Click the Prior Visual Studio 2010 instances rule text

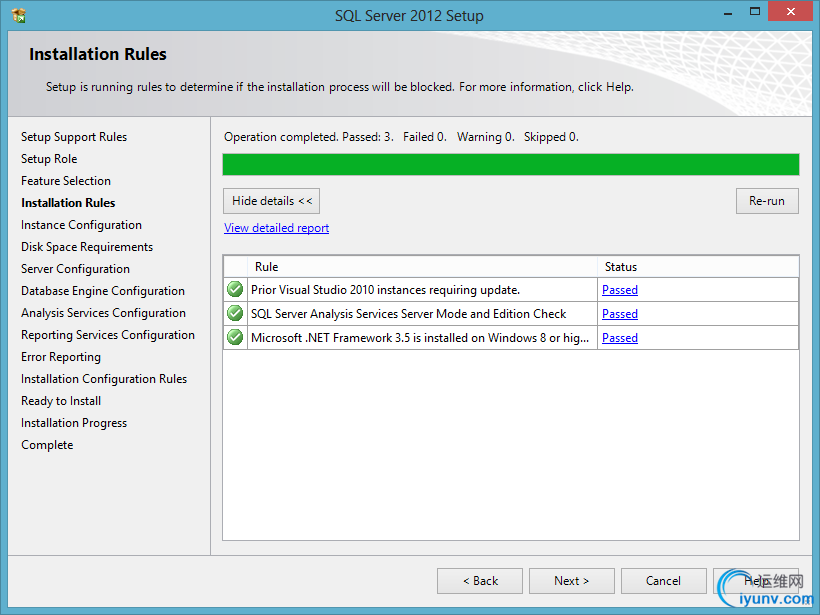(385, 290)
